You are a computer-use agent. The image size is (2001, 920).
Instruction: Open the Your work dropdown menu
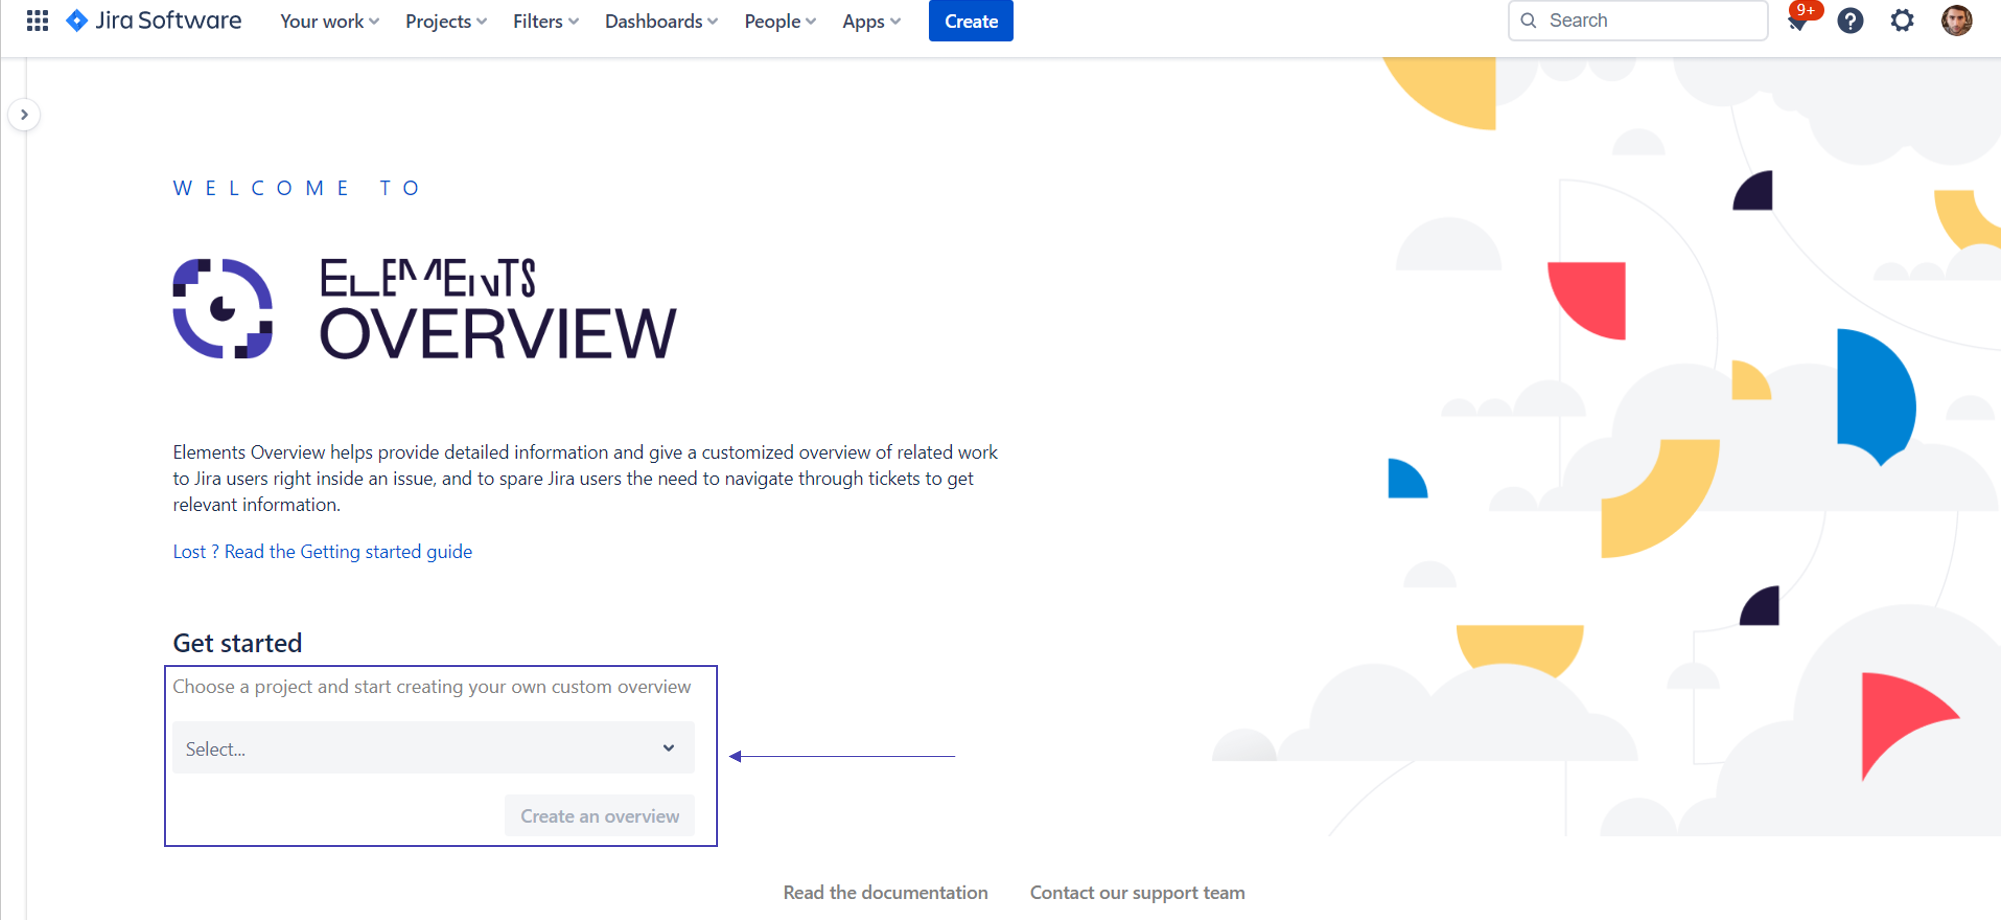click(x=329, y=21)
